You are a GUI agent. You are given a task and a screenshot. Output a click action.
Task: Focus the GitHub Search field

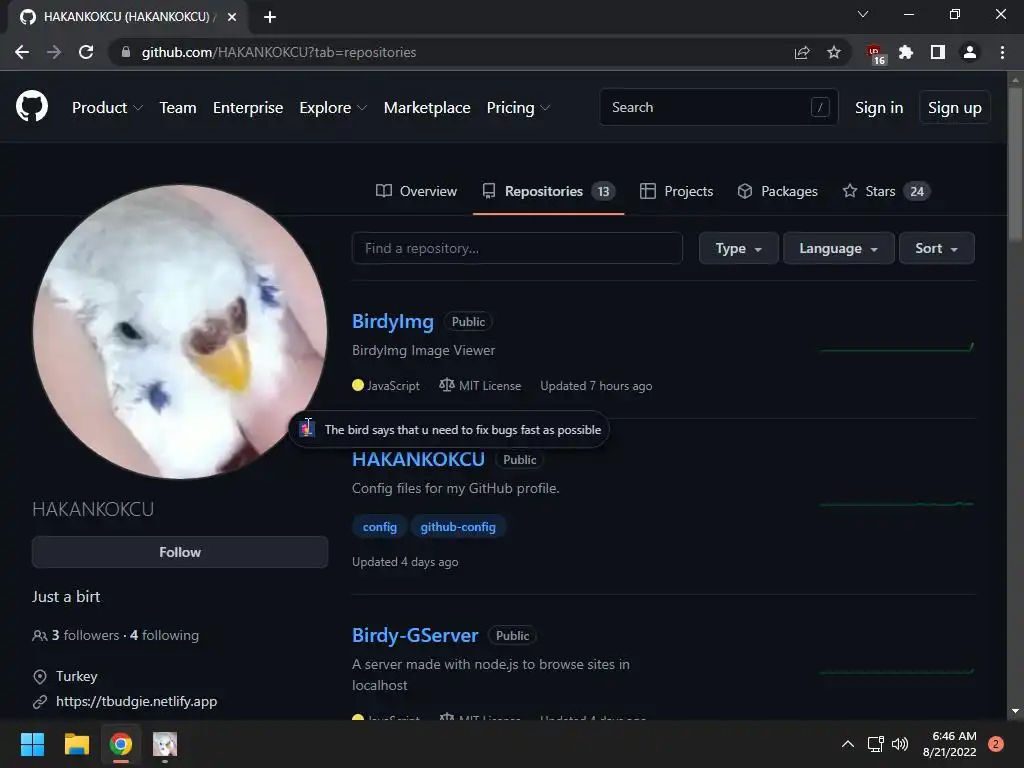point(718,106)
